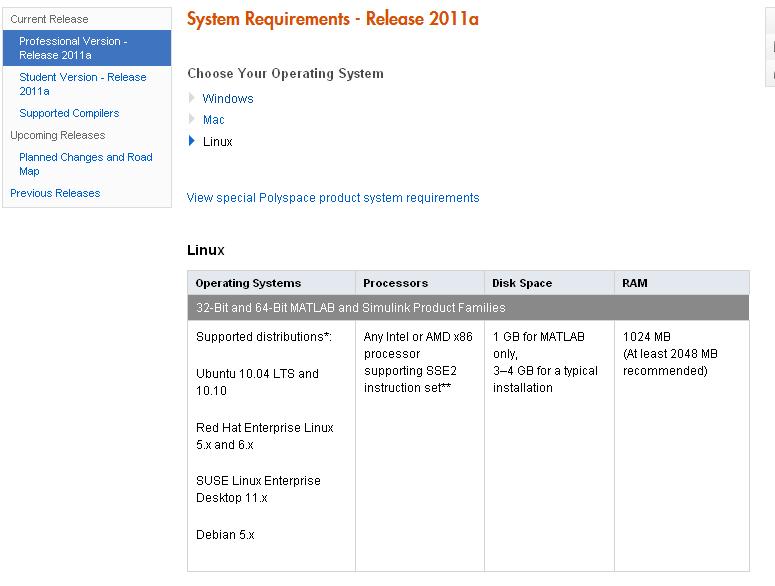
Task: Collapse the Linux section arrow
Action: [192, 142]
